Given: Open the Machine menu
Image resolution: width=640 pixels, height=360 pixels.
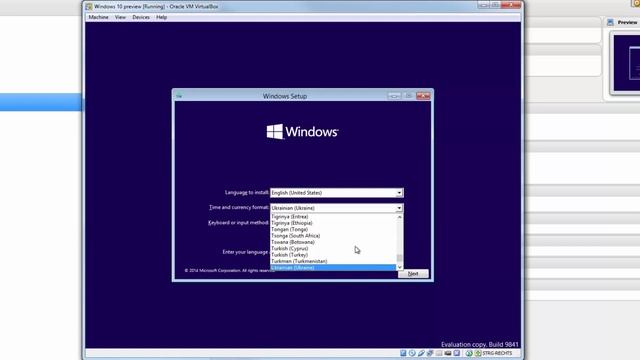Looking at the screenshot, I should click(x=98, y=17).
